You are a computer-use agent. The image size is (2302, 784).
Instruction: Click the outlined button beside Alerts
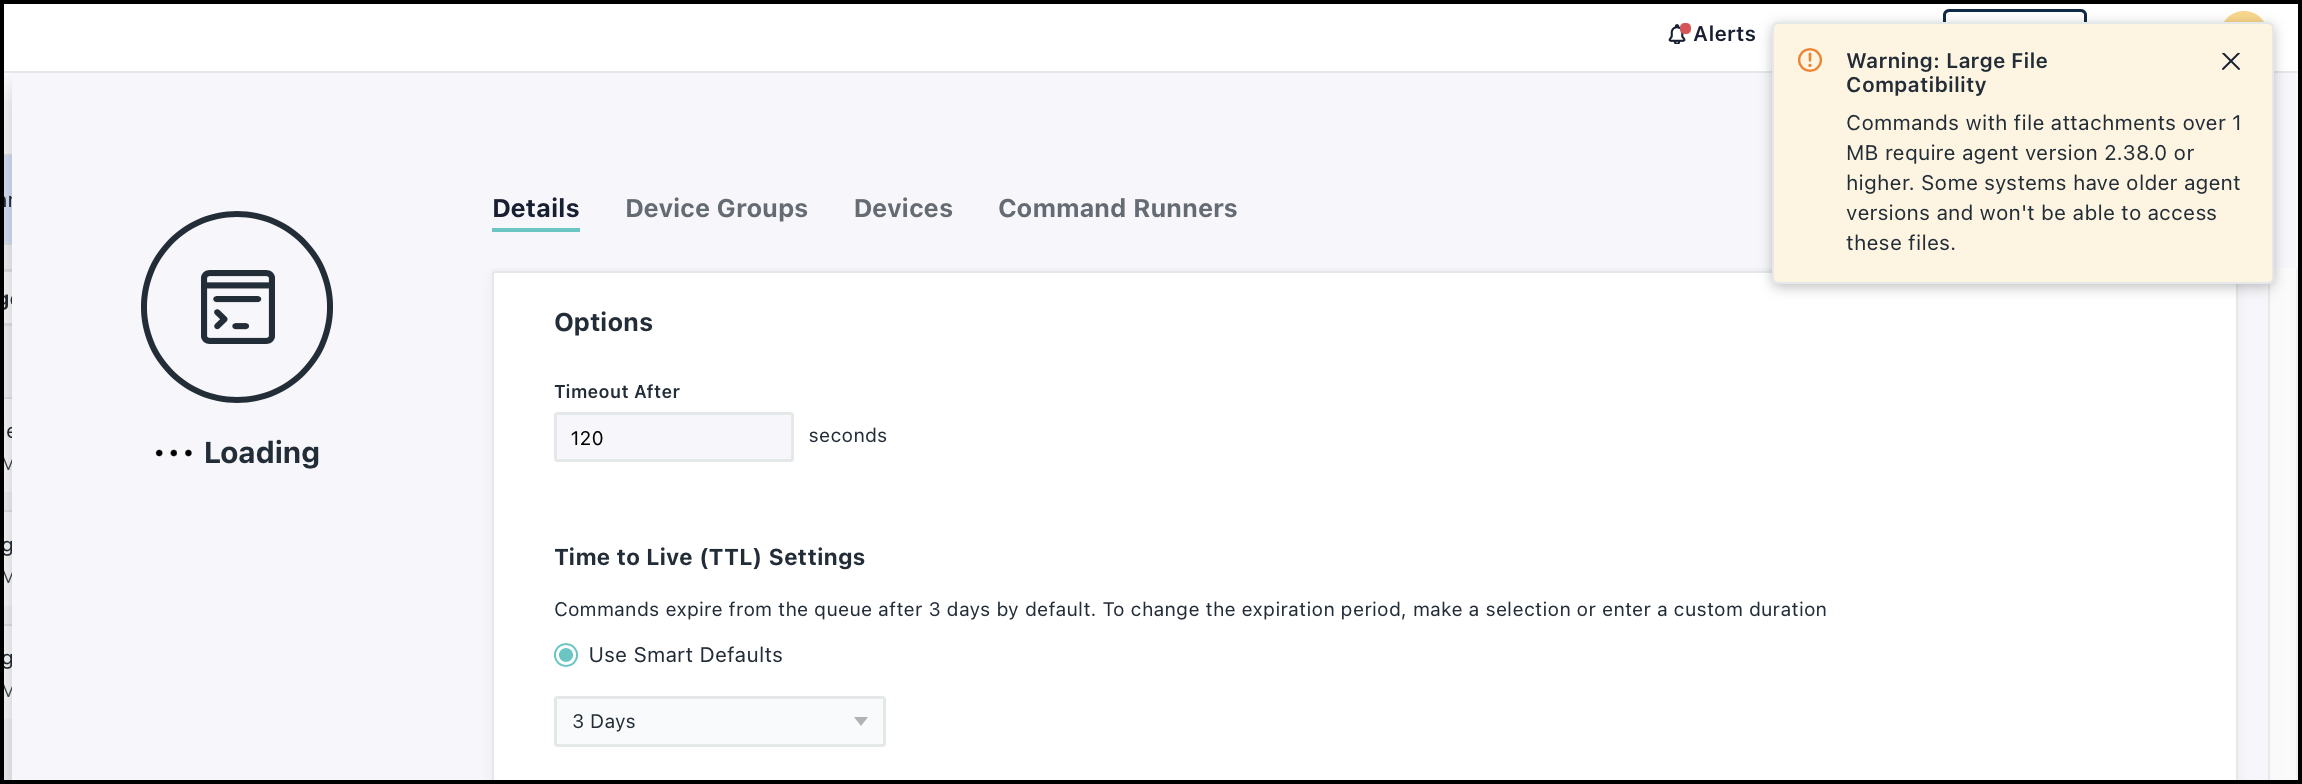[x=2014, y=17]
